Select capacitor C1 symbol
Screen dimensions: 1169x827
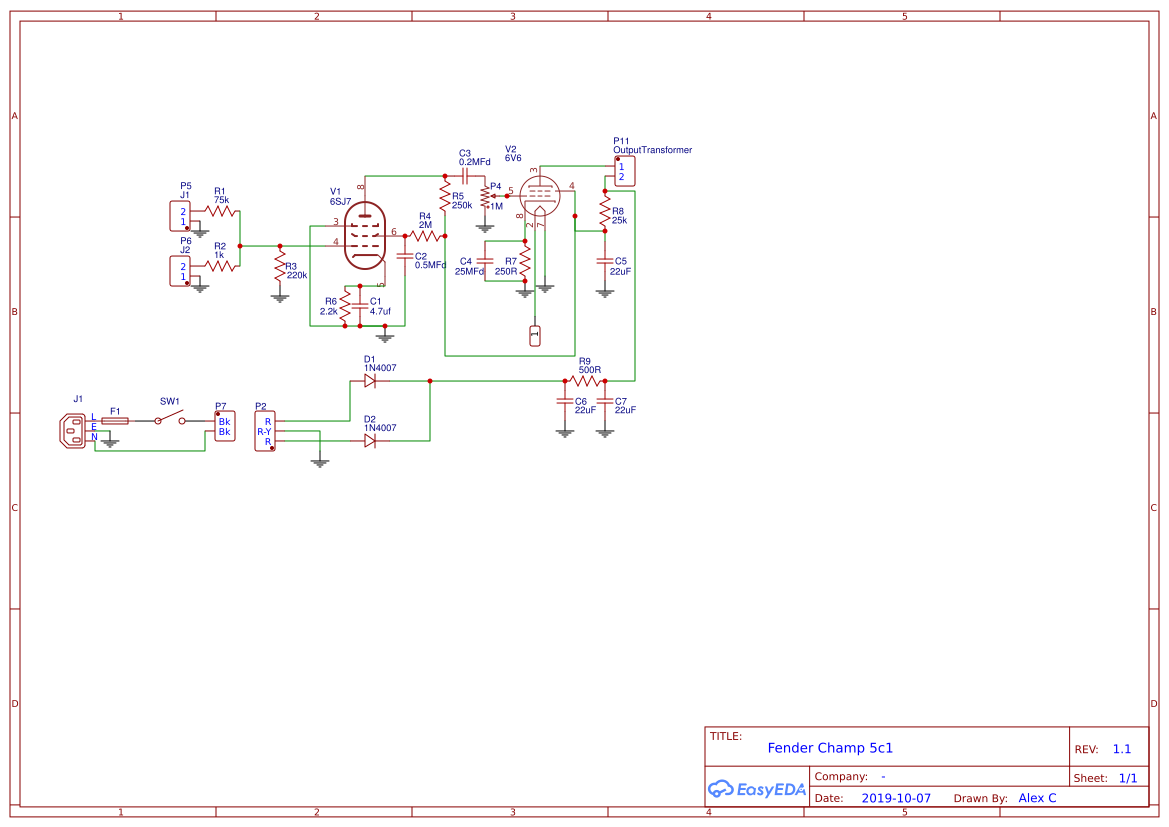point(360,306)
